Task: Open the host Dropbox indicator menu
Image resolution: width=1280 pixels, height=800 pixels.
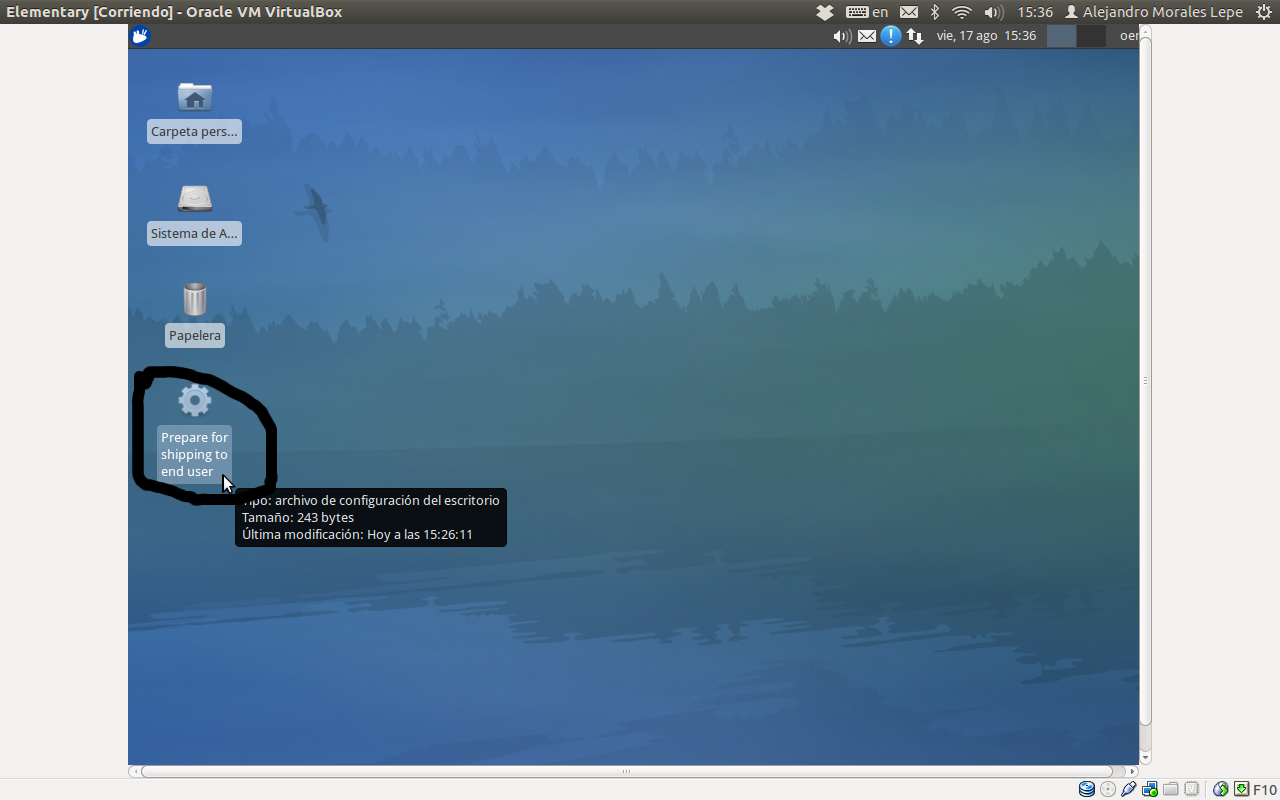Action: (825, 12)
